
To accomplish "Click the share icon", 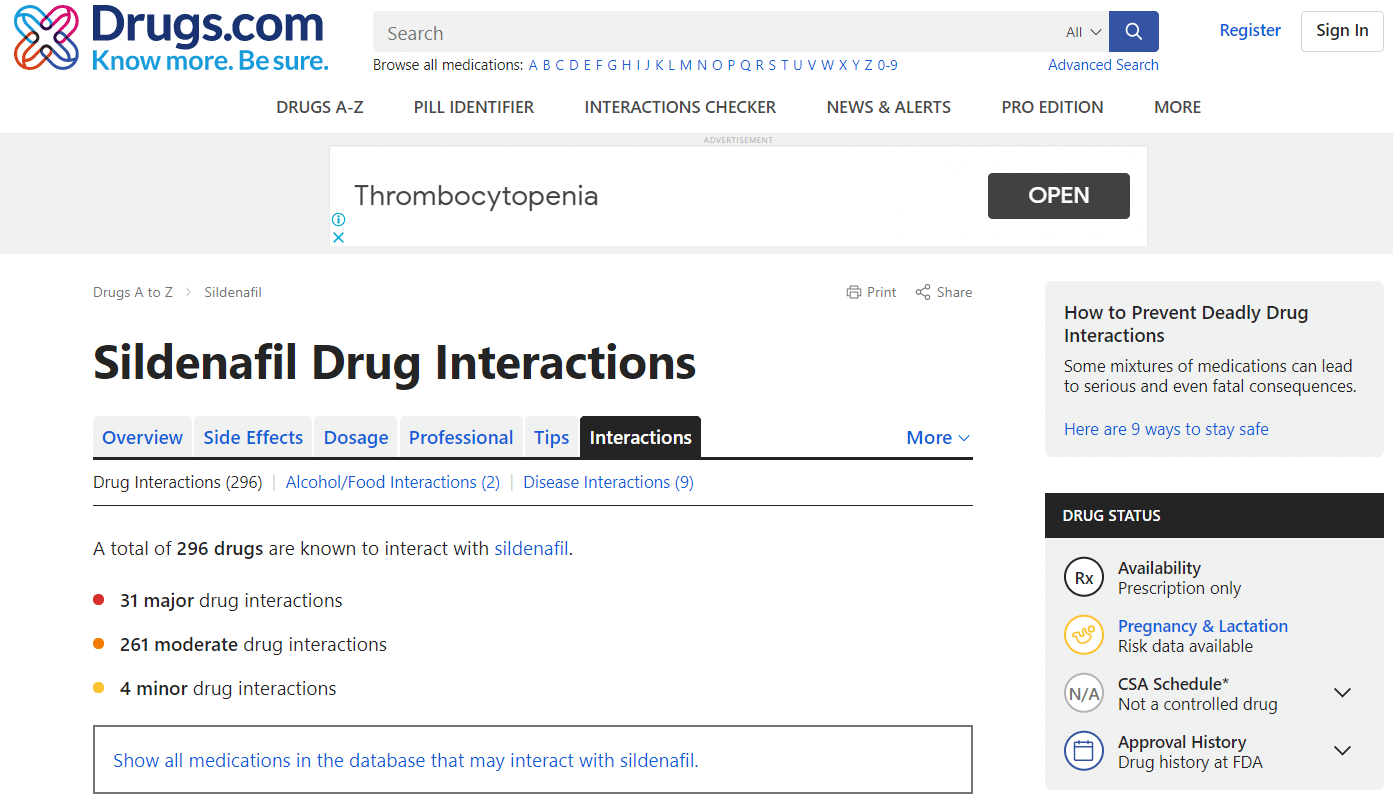I will coord(922,292).
